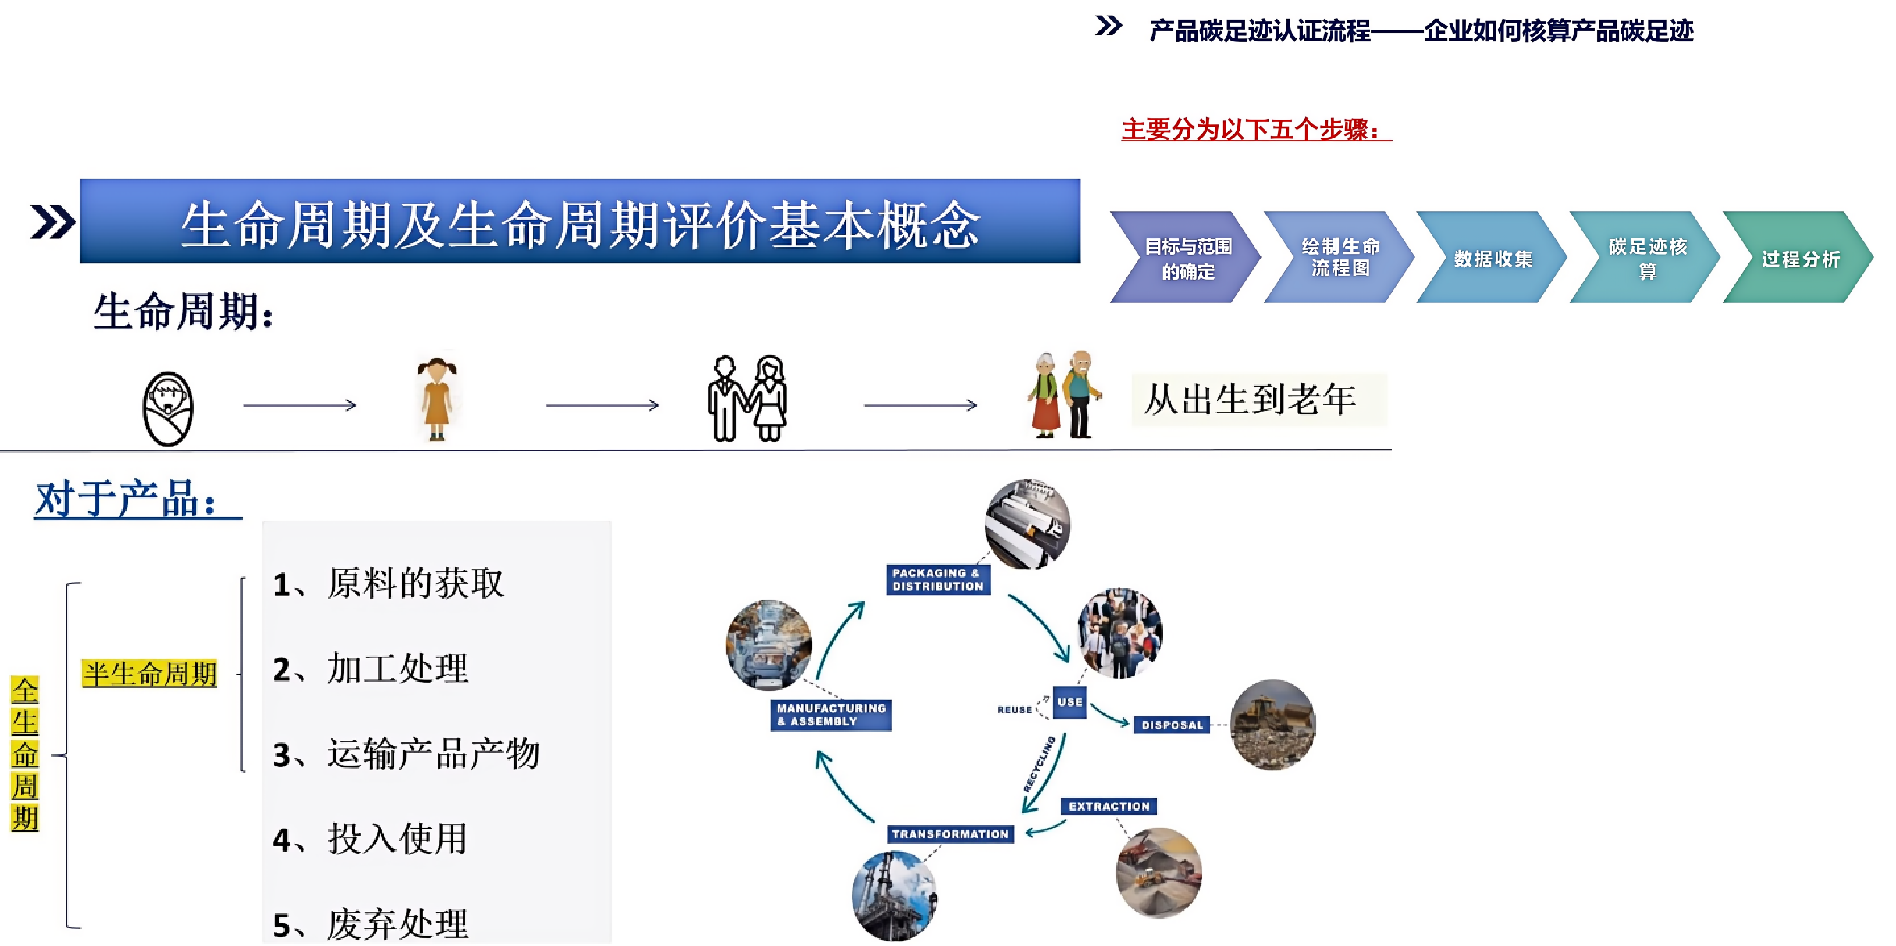1896x946 pixels.
Task: Select the 目标与范围的确定 step arrow
Action: point(1186,258)
